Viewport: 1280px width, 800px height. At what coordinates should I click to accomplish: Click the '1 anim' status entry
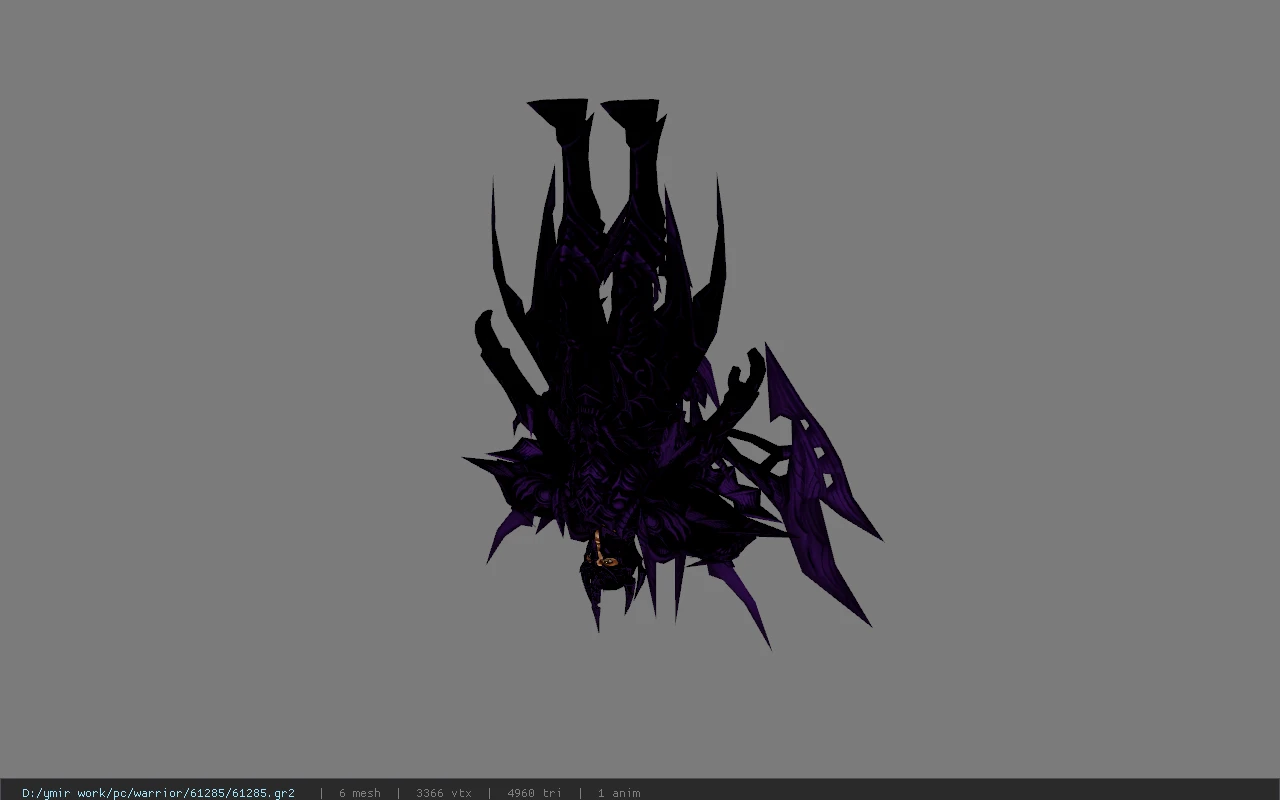tap(619, 793)
